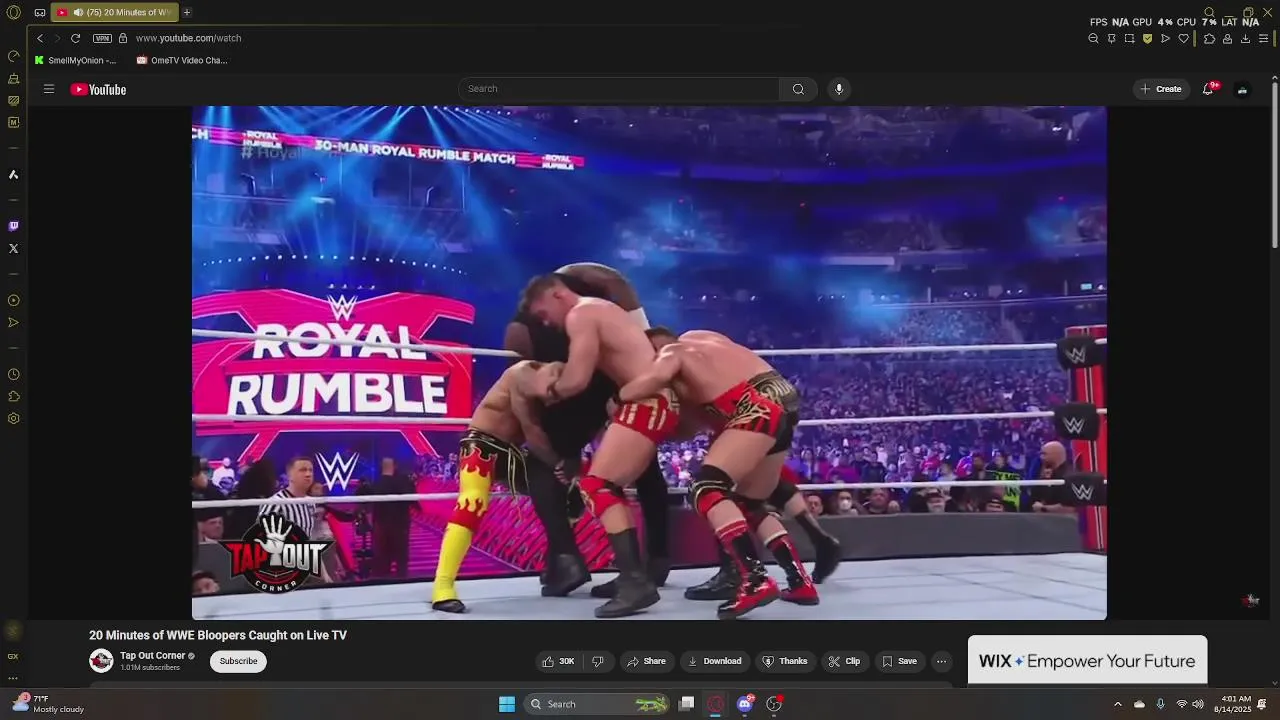The height and width of the screenshot is (720, 1280).
Task: Create a Clip from the video
Action: [844, 661]
